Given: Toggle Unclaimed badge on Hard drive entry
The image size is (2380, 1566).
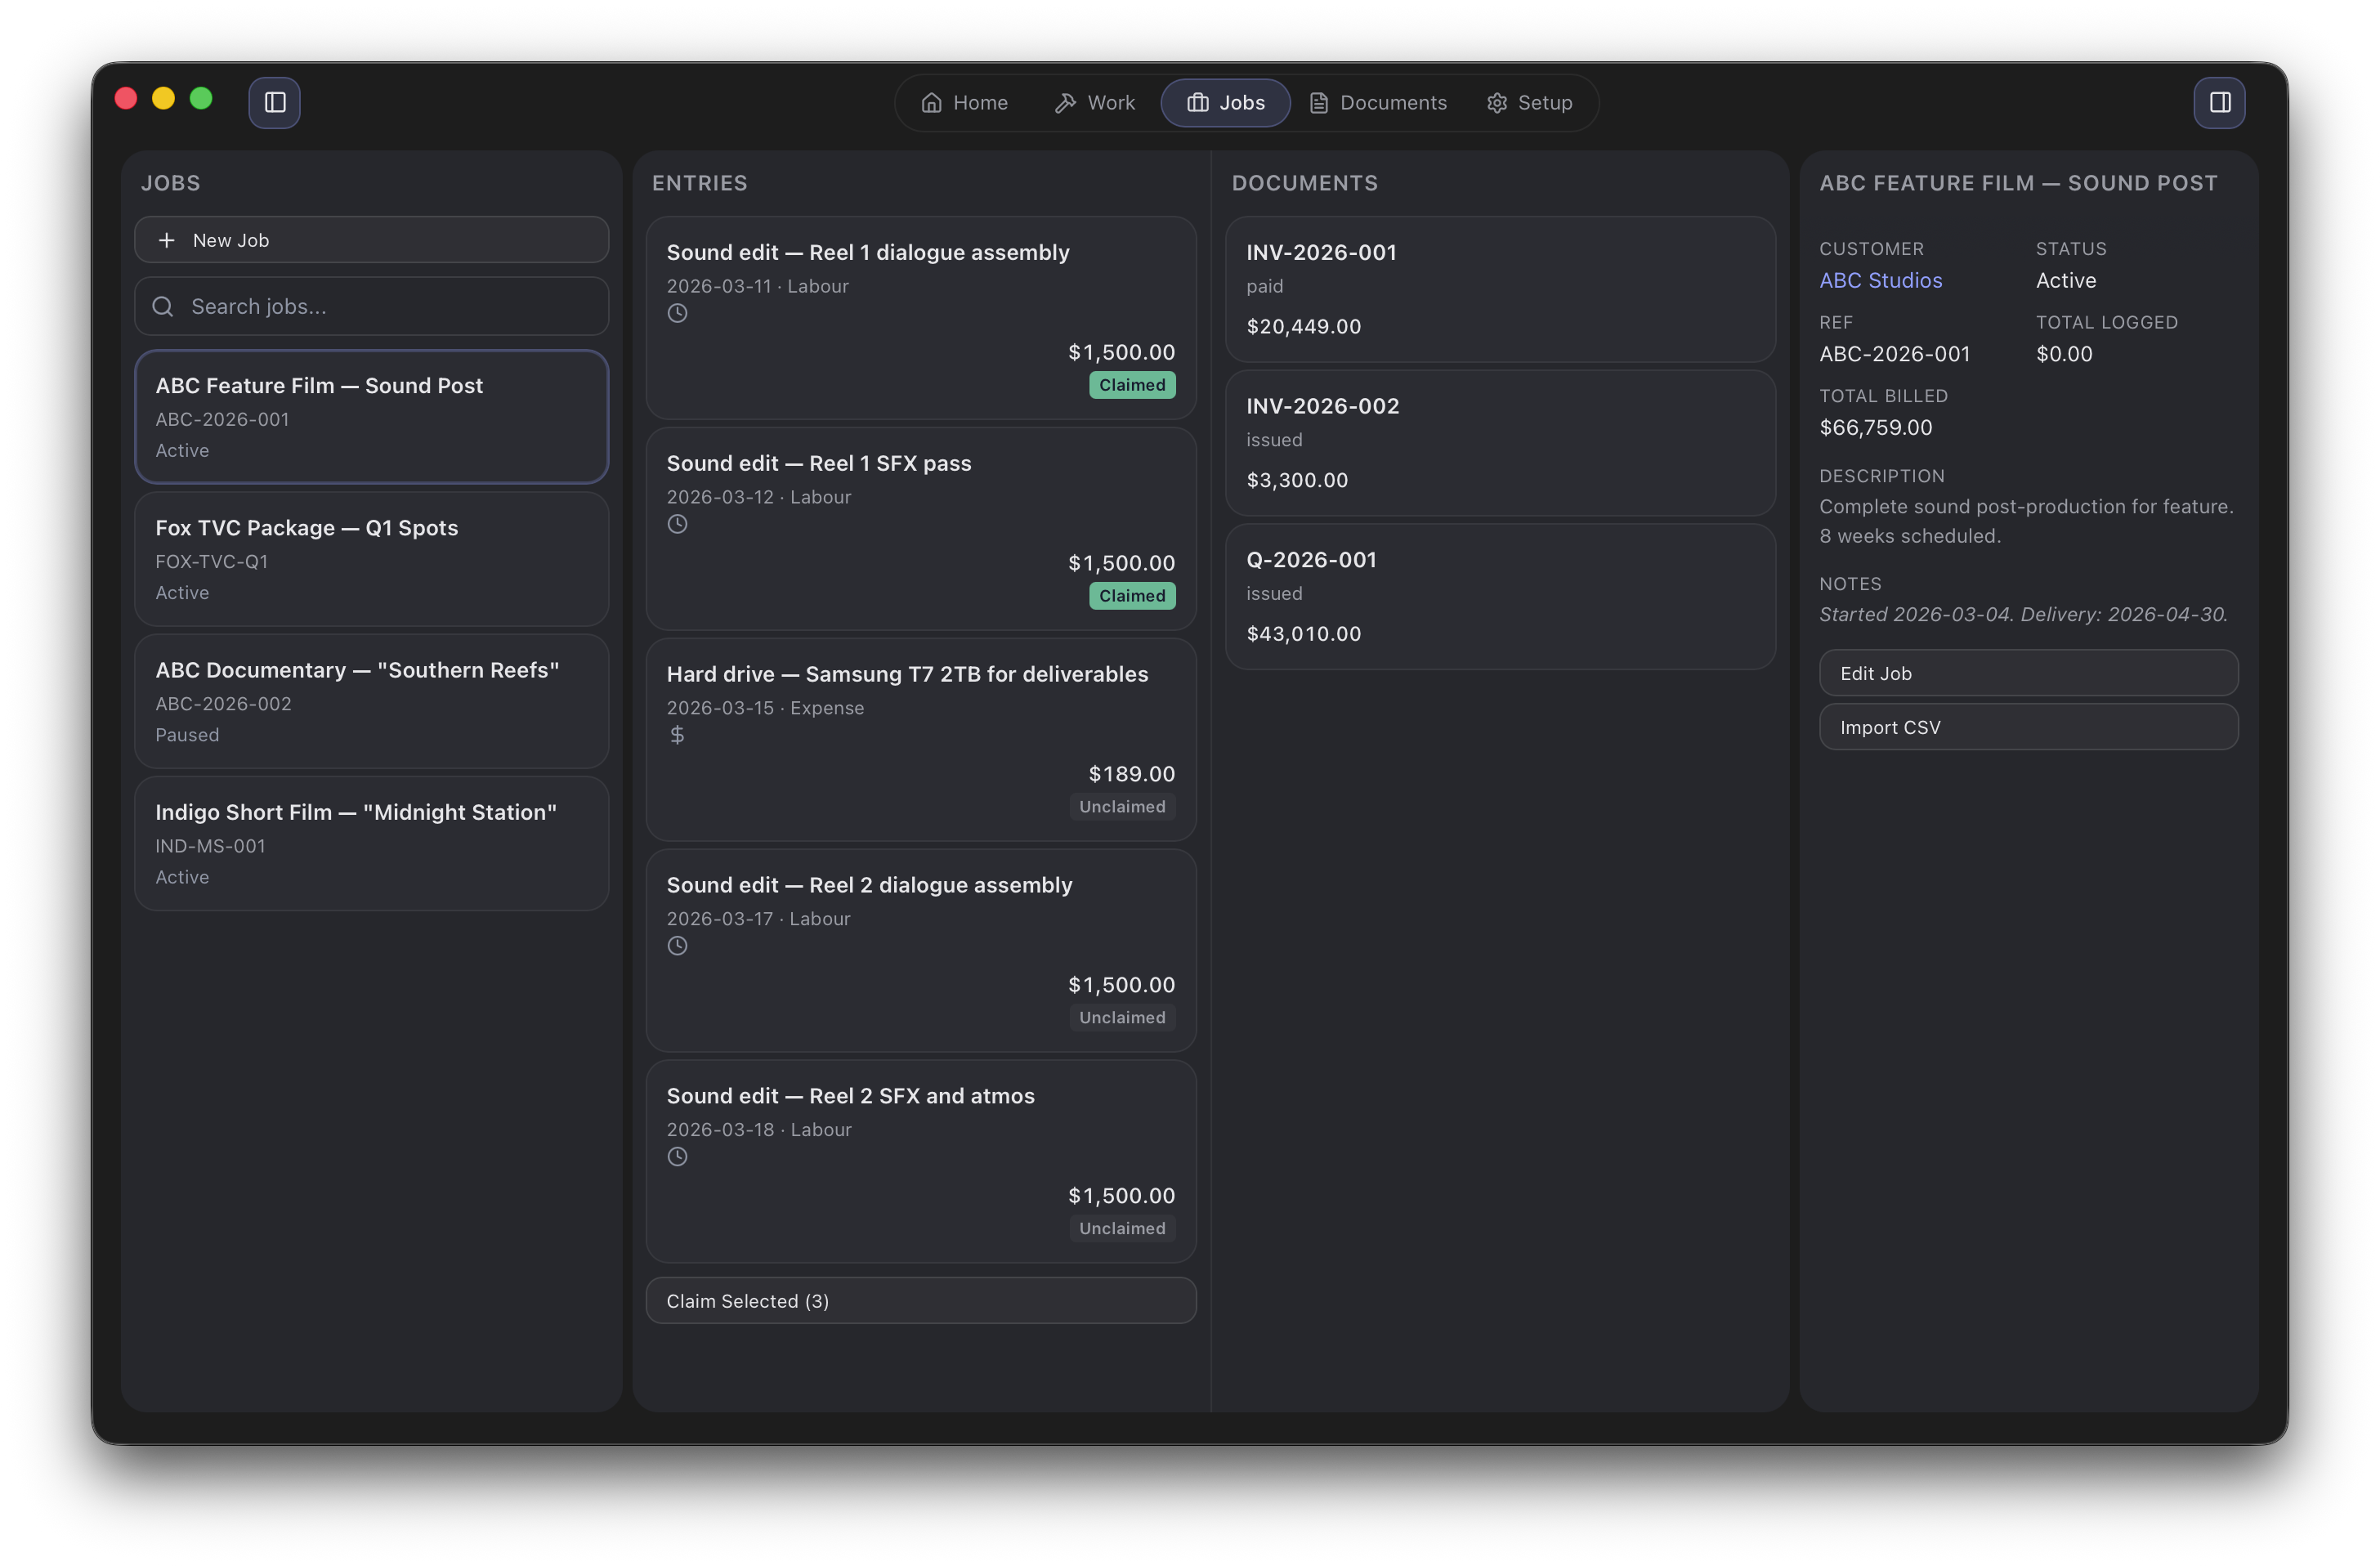Looking at the screenshot, I should point(1121,806).
